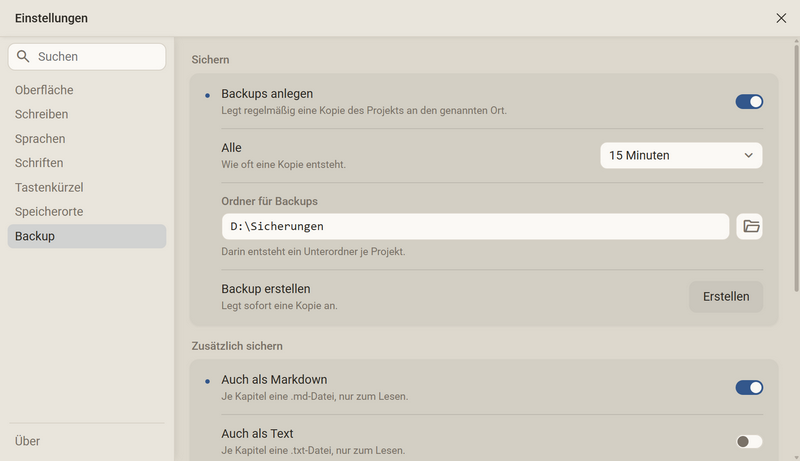Image resolution: width=800 pixels, height=461 pixels.
Task: Click the text 'Darin entsteht ein Unterordner je Projekt.'
Action: 313,251
